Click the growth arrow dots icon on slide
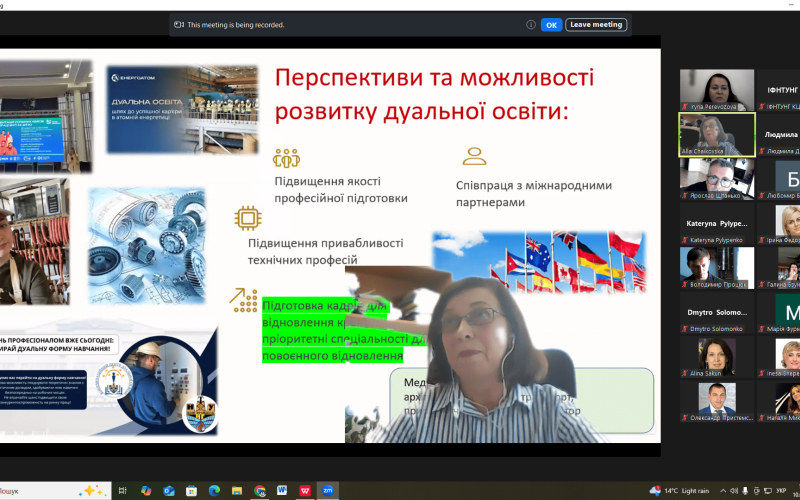The width and height of the screenshot is (800, 500). (243, 300)
